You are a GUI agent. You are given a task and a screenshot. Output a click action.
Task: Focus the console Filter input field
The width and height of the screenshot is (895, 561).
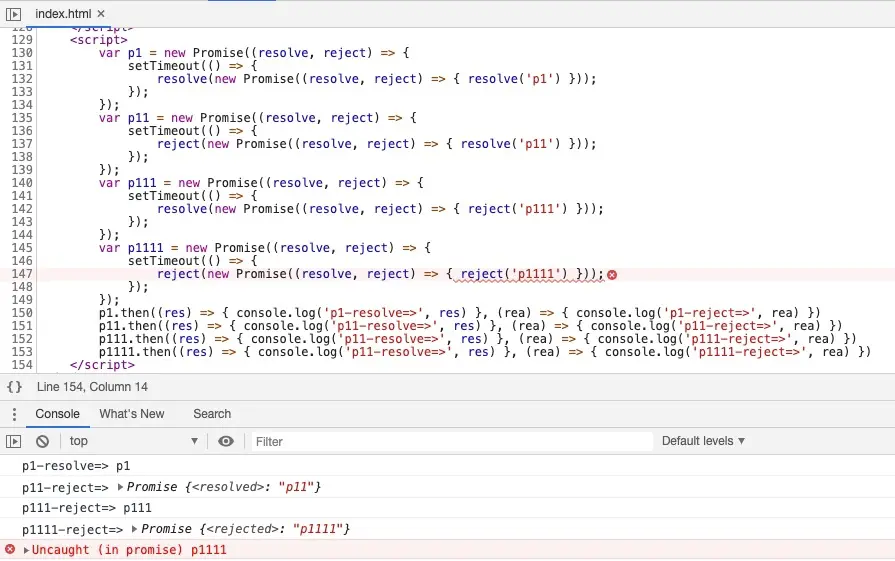click(x=452, y=442)
